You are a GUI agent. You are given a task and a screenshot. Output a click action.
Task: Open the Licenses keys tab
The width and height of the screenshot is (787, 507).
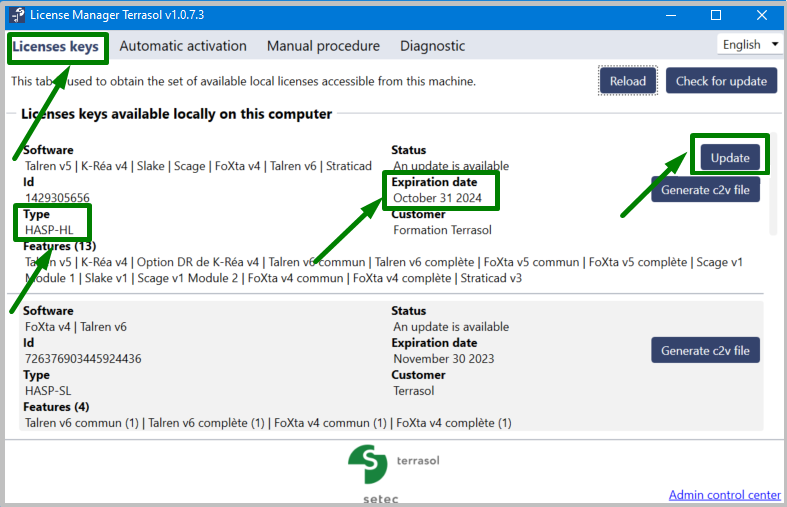click(55, 47)
